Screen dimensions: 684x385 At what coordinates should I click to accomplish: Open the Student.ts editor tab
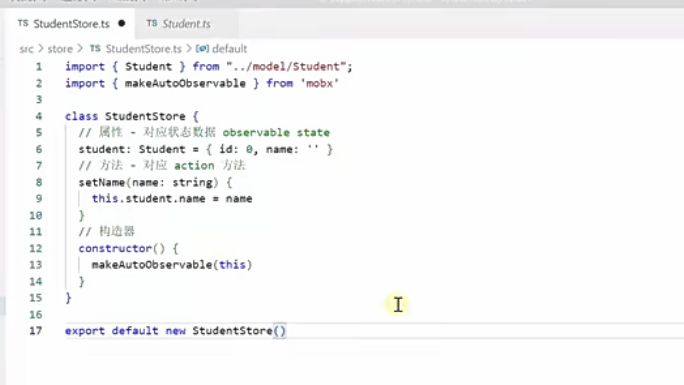[x=186, y=24]
